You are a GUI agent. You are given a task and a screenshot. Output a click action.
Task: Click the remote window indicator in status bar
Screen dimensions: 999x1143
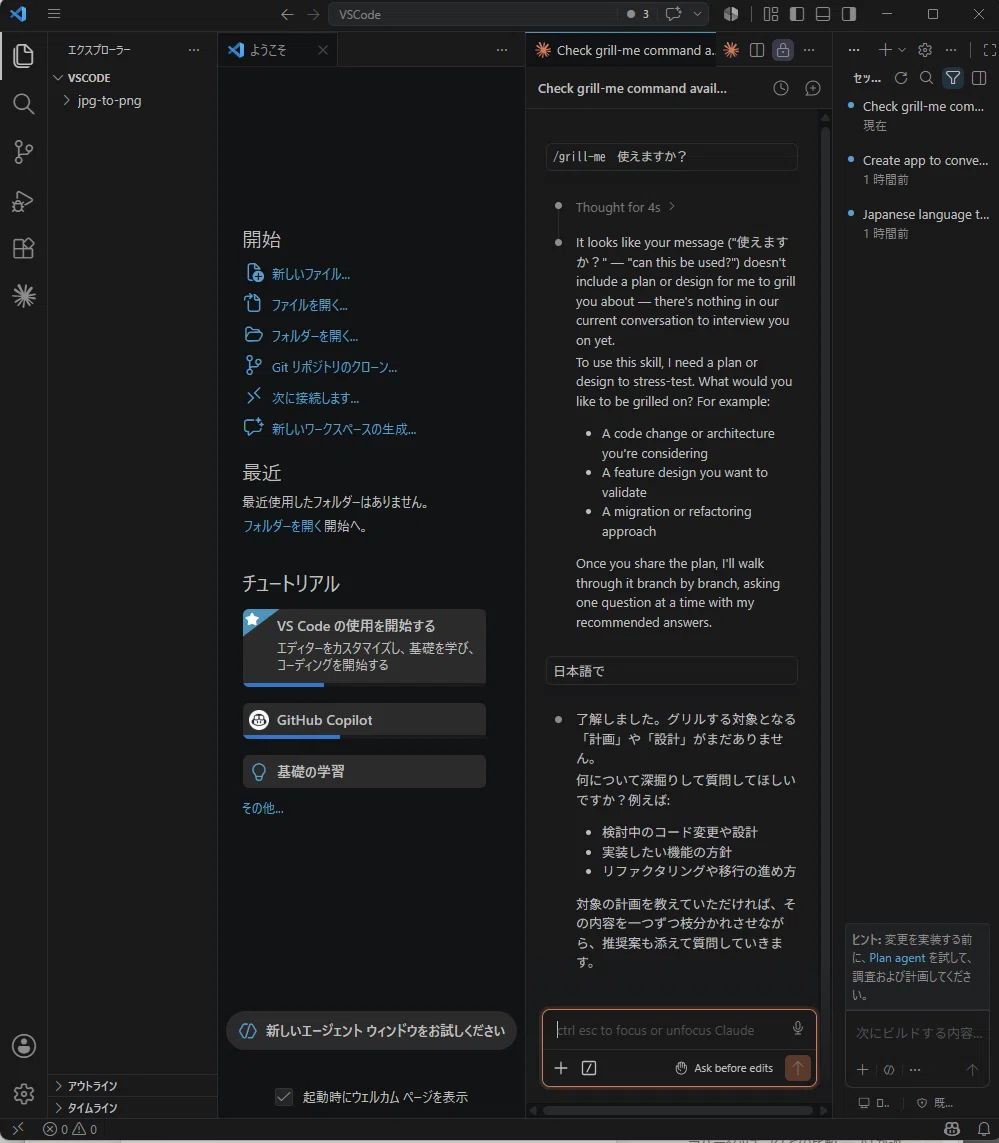18,1129
